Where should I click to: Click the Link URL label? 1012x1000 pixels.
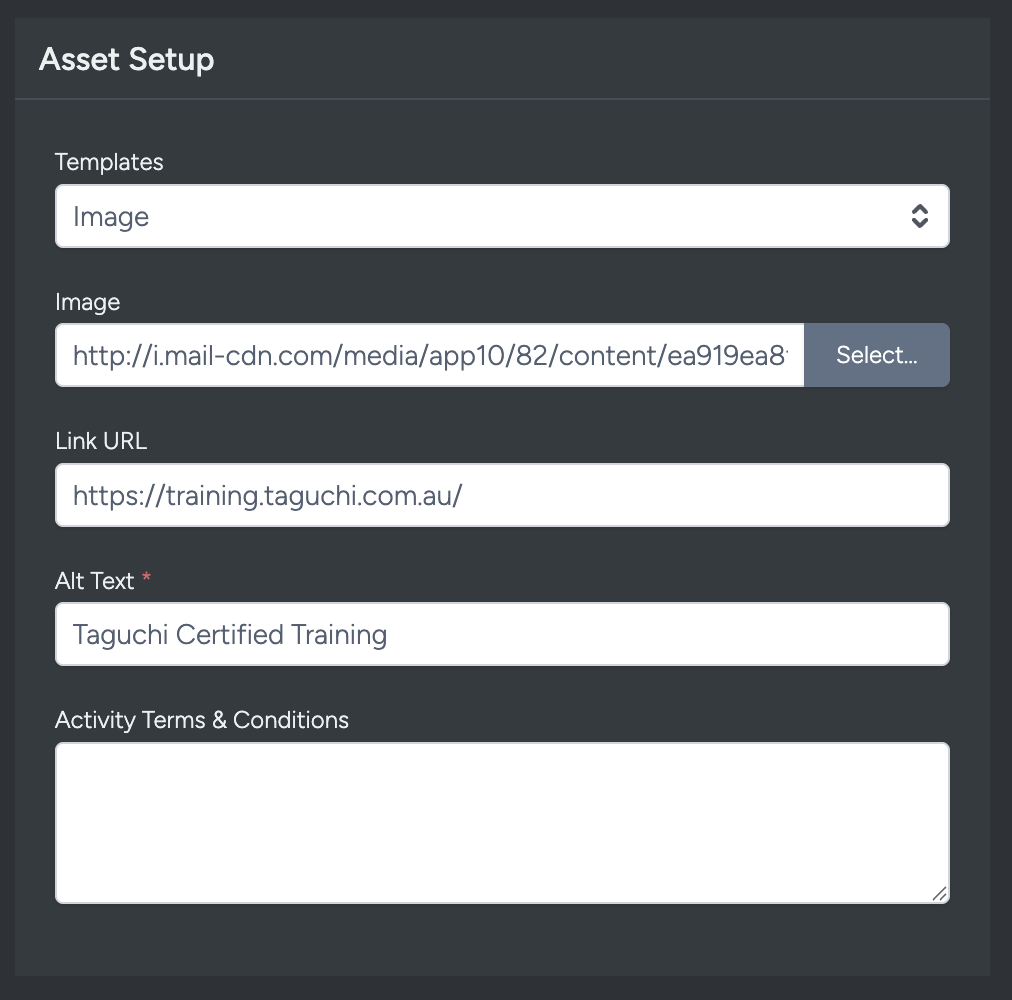click(x=101, y=440)
